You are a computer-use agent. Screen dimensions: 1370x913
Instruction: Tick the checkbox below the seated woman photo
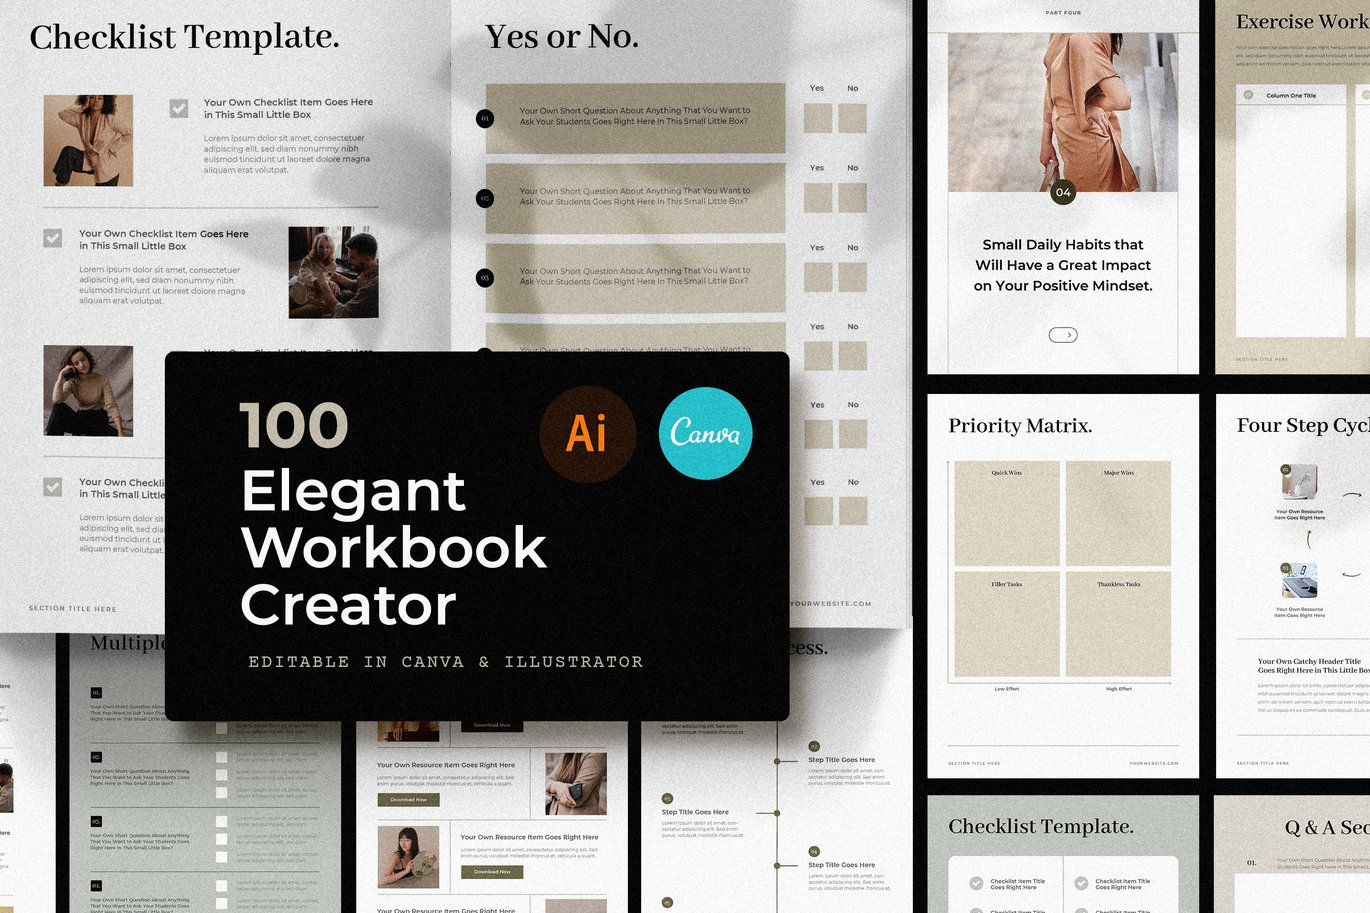coord(53,487)
